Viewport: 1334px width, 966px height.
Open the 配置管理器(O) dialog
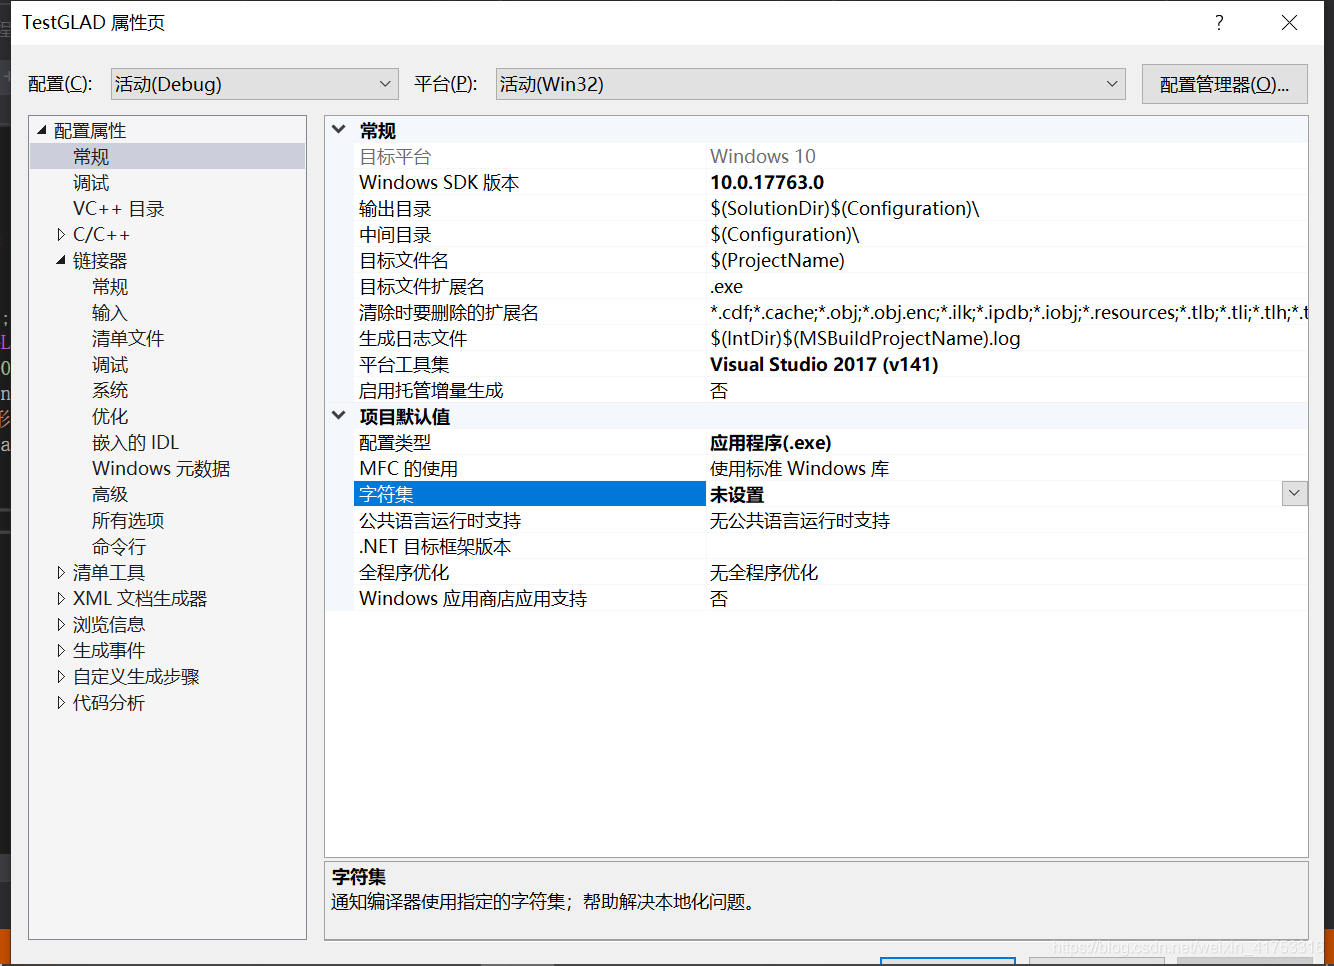[x=1224, y=84]
